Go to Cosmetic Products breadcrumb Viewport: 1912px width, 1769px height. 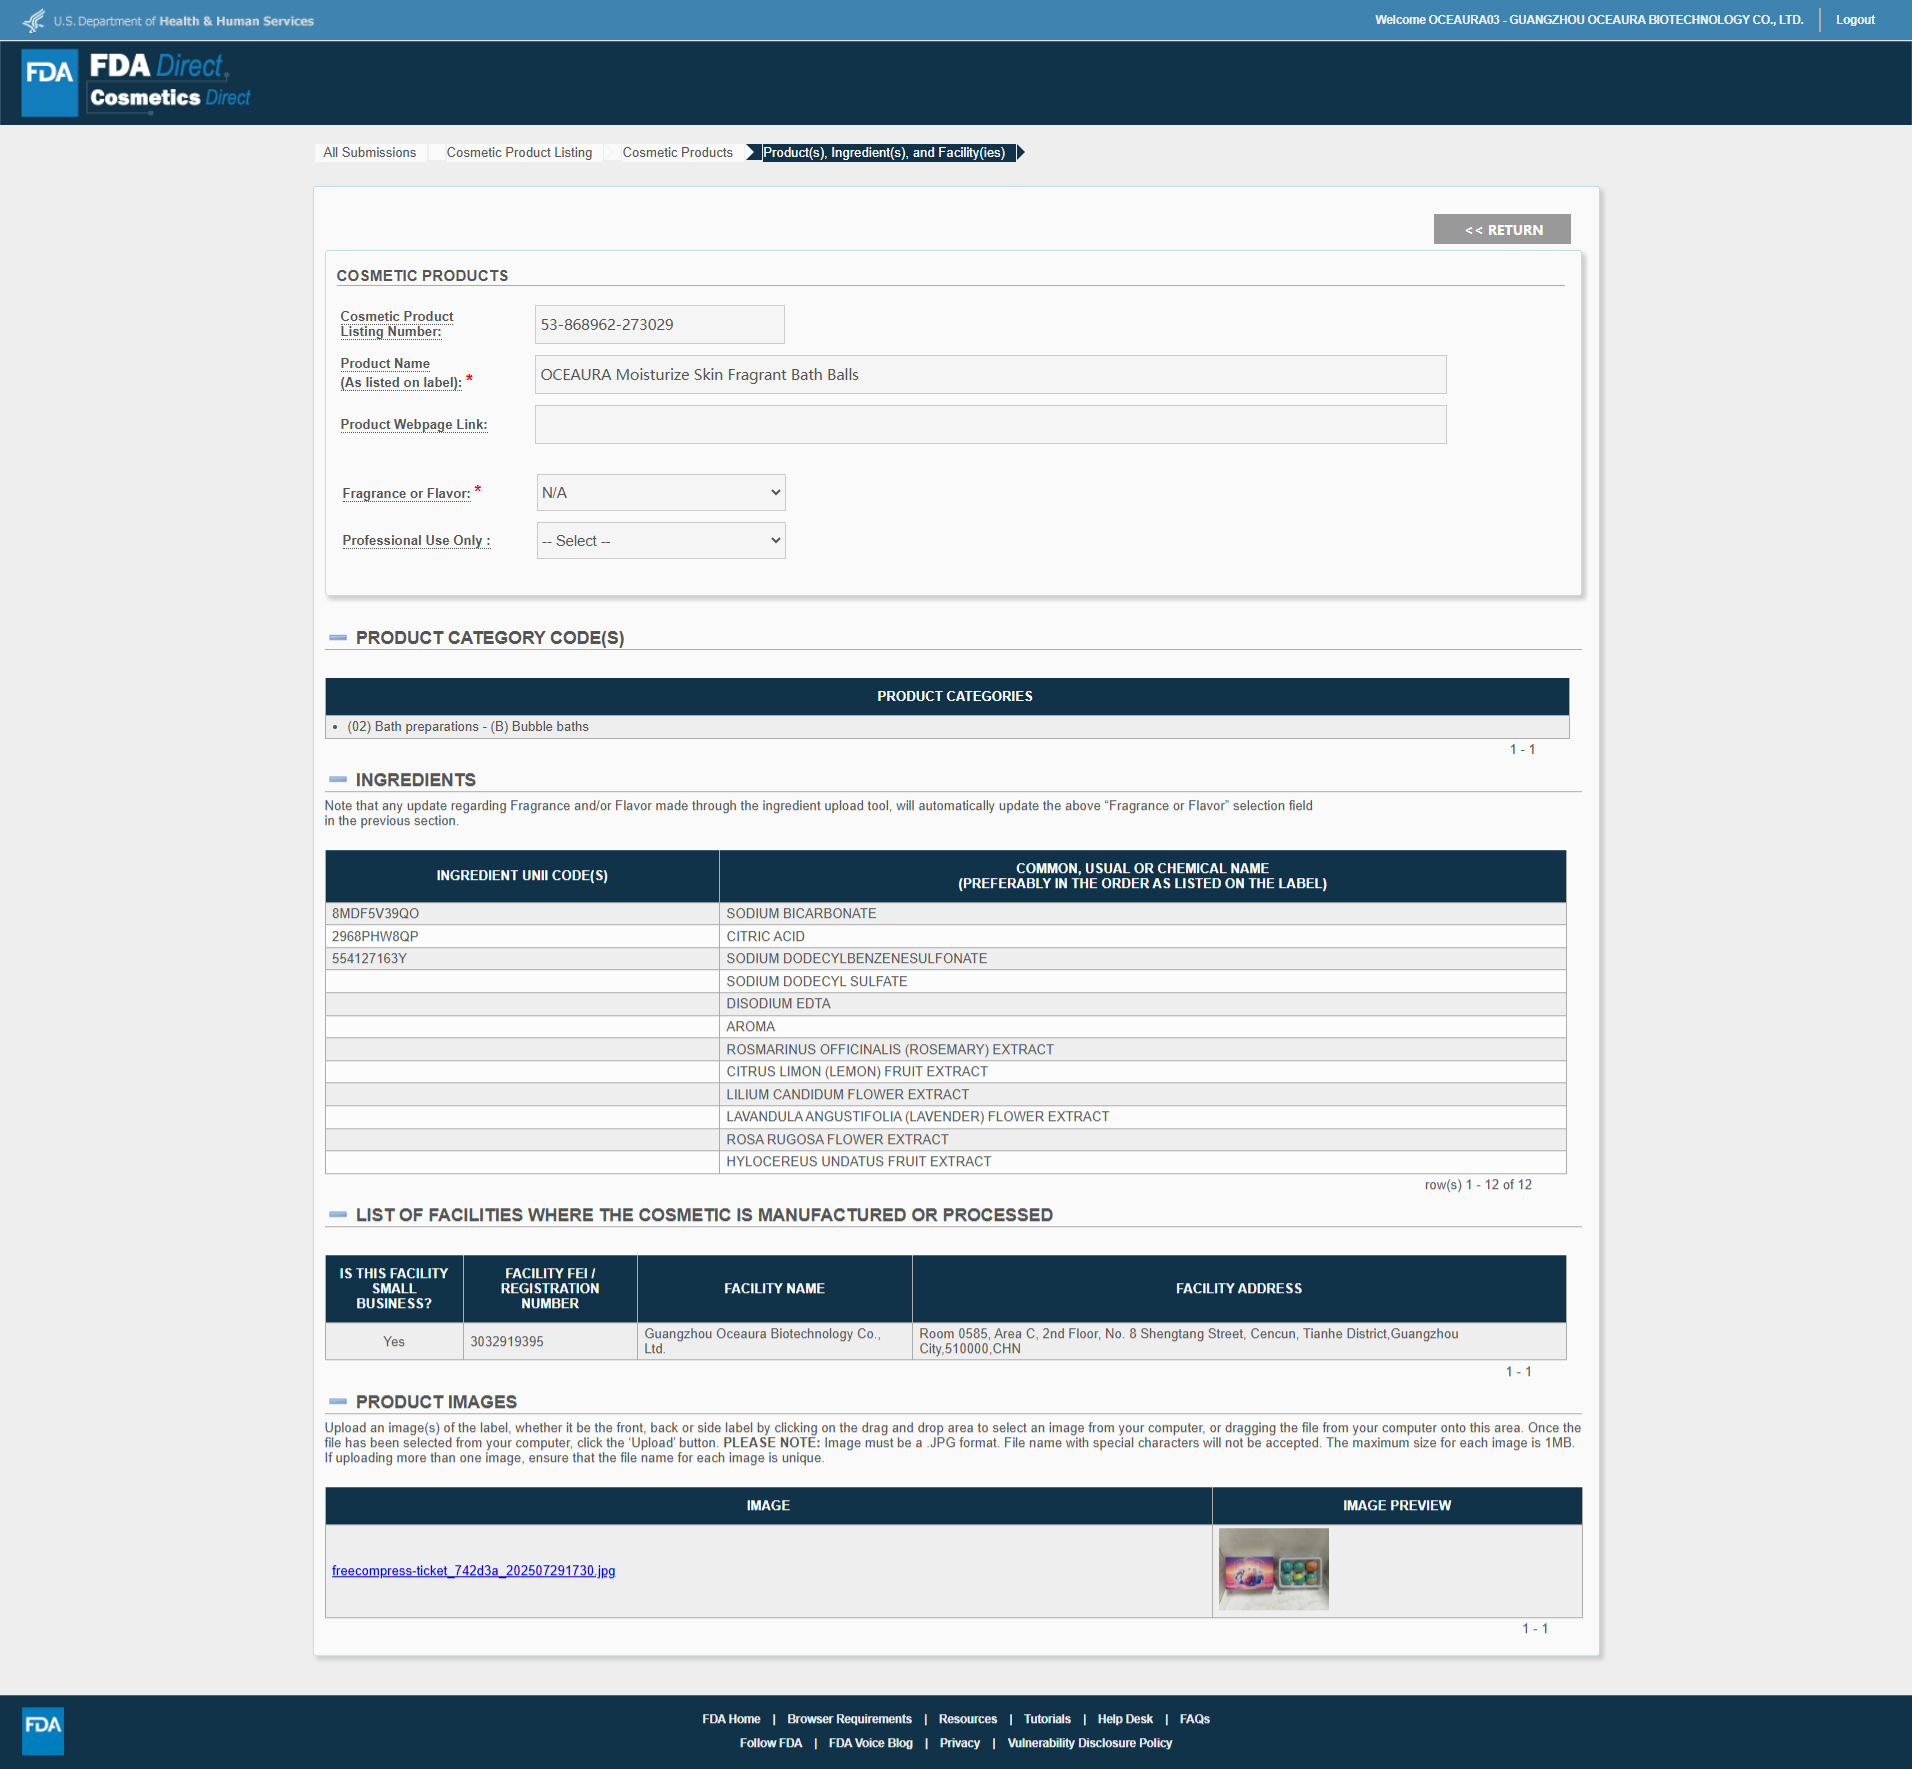coord(677,153)
